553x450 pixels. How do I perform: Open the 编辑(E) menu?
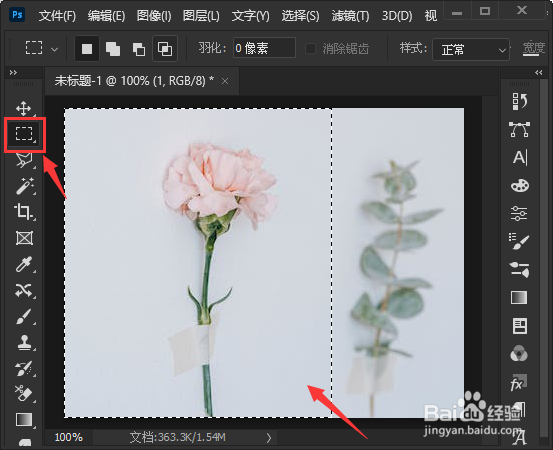106,16
